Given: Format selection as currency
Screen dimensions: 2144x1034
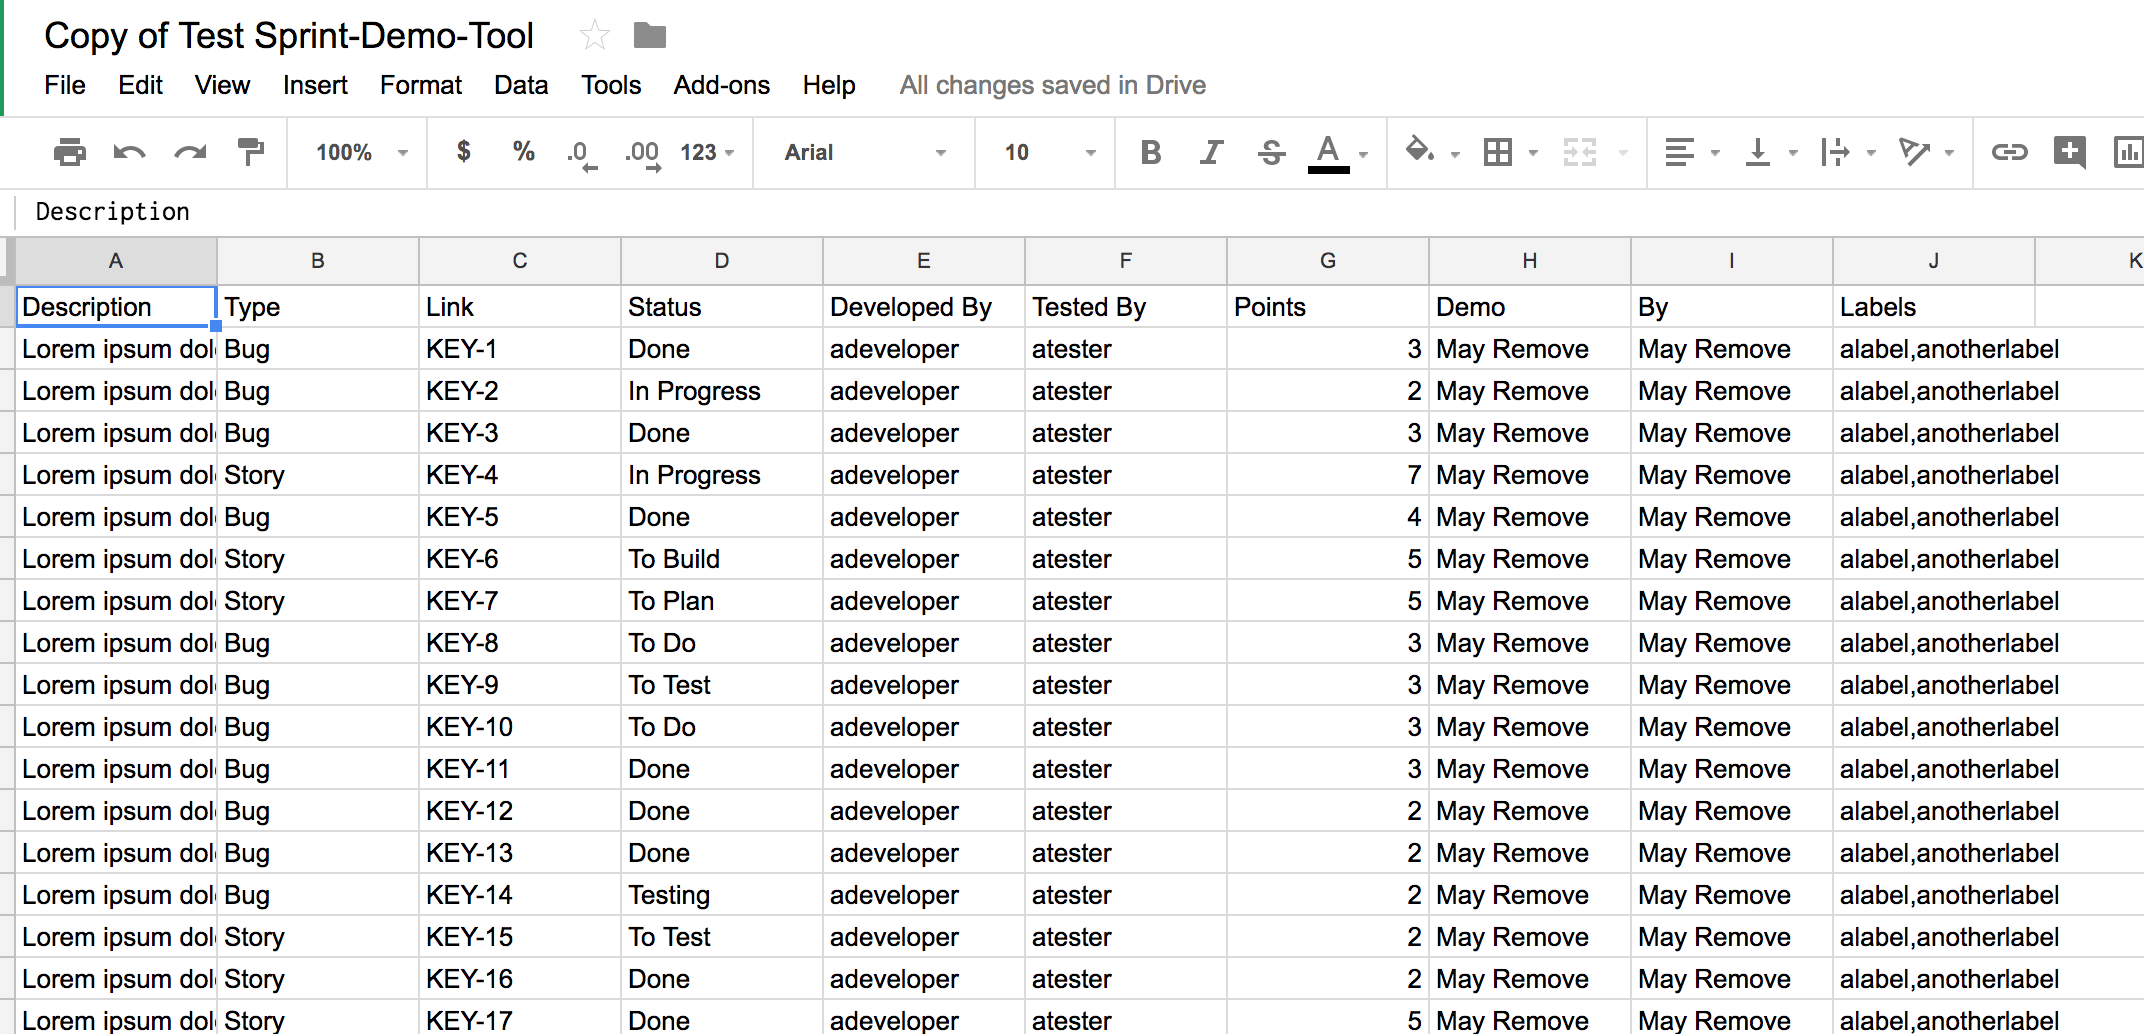Looking at the screenshot, I should click(x=463, y=152).
